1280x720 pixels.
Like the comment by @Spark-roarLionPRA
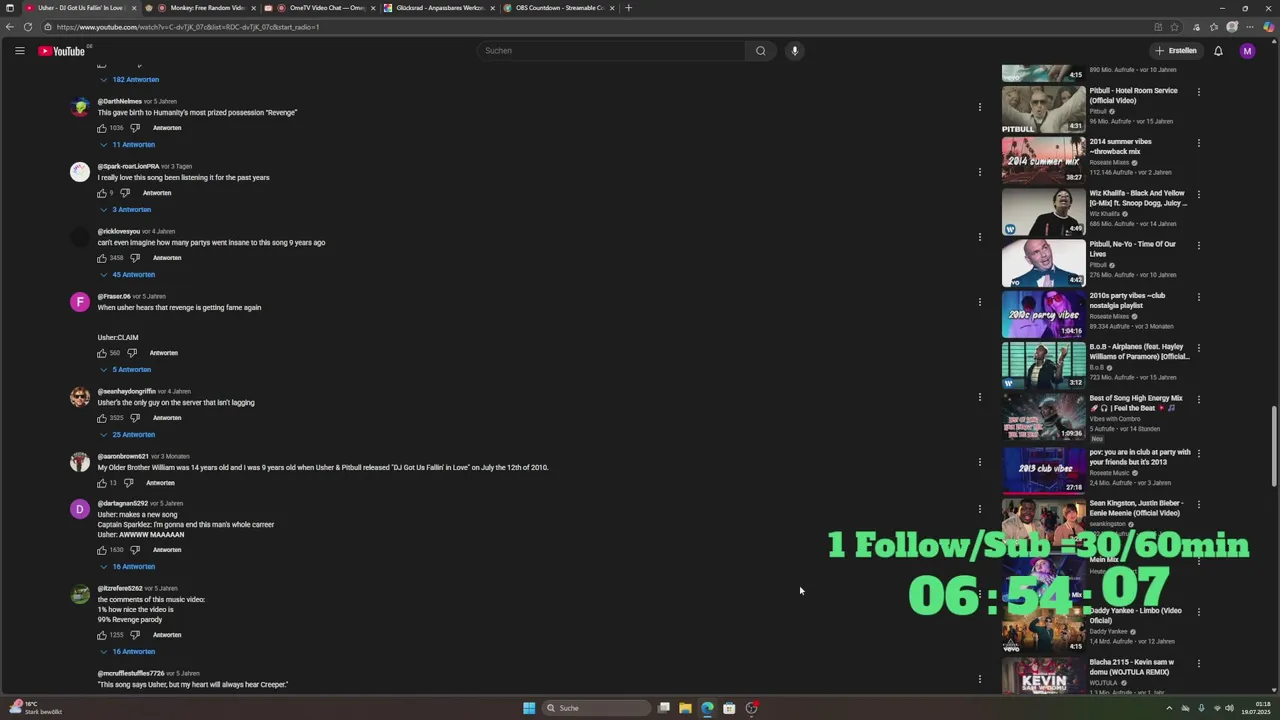101,193
